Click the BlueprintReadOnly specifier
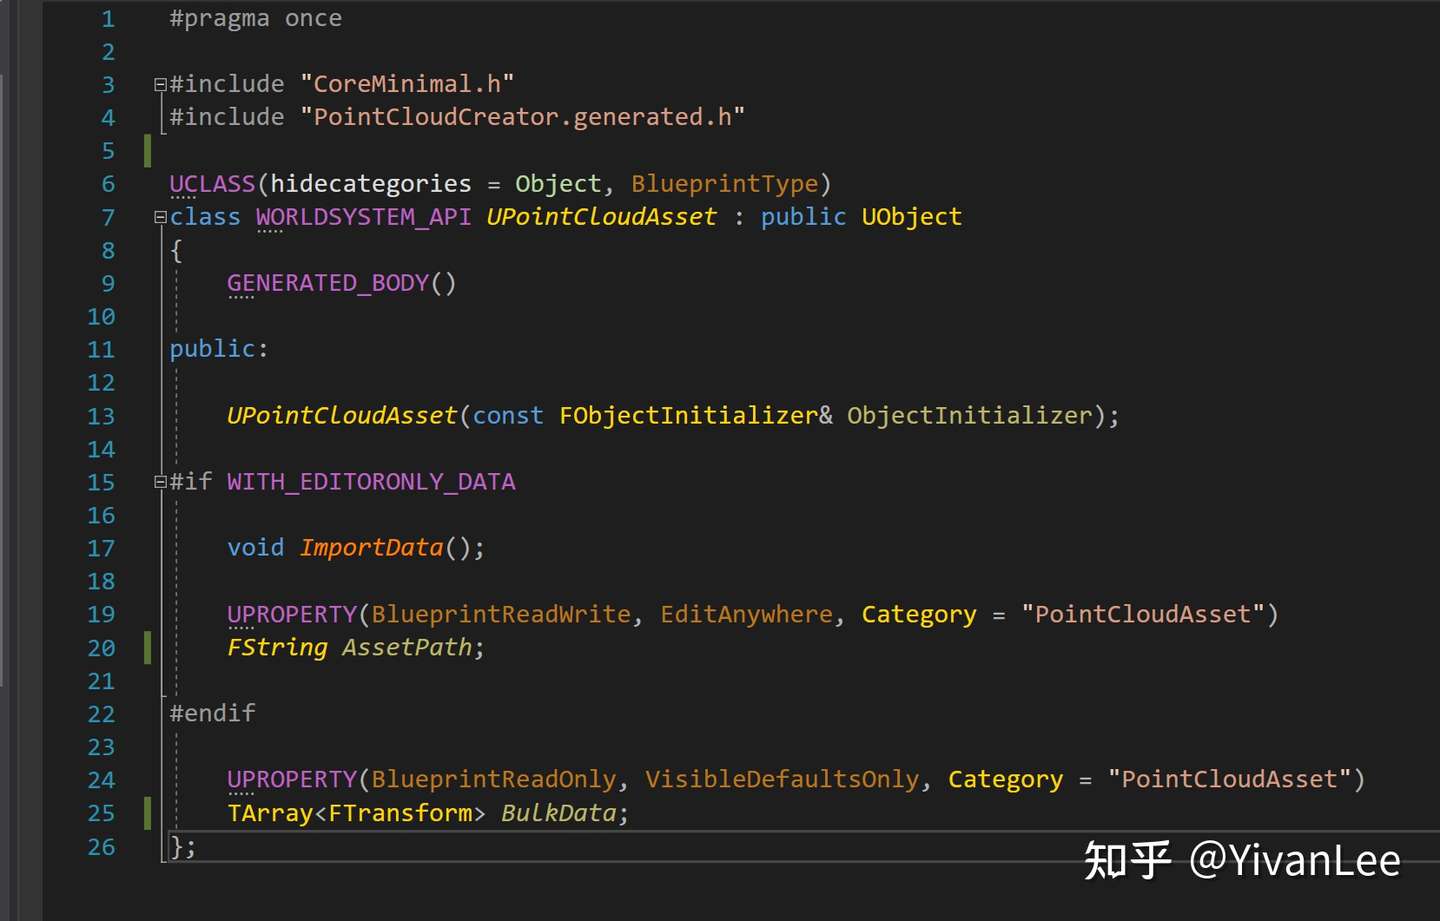This screenshot has height=921, width=1440. click(x=494, y=779)
